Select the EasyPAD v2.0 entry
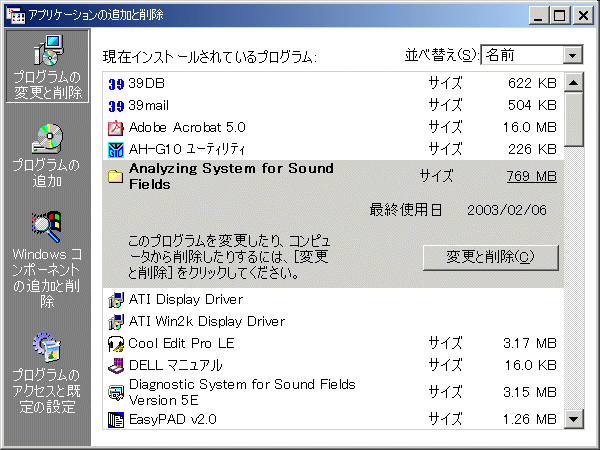Viewport: 600px width, 450px height. coord(333,419)
